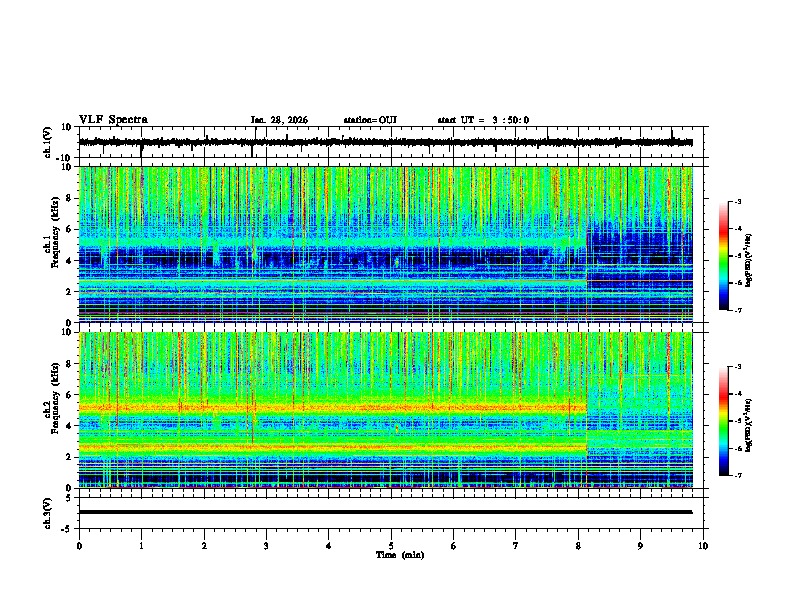
Task: Click the "ch.1 Frequency (kHz)" axis label
Action: pyautogui.click(x=52, y=231)
